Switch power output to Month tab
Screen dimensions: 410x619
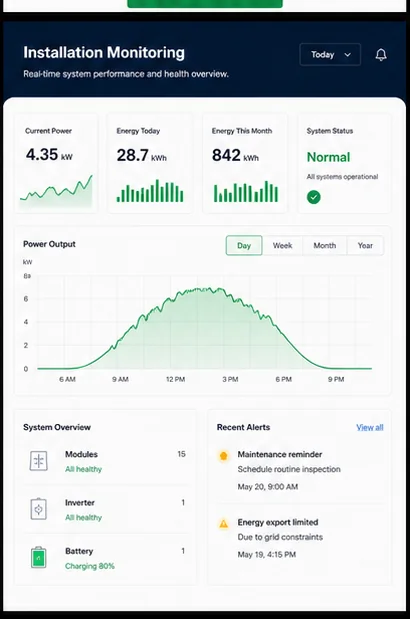point(324,246)
